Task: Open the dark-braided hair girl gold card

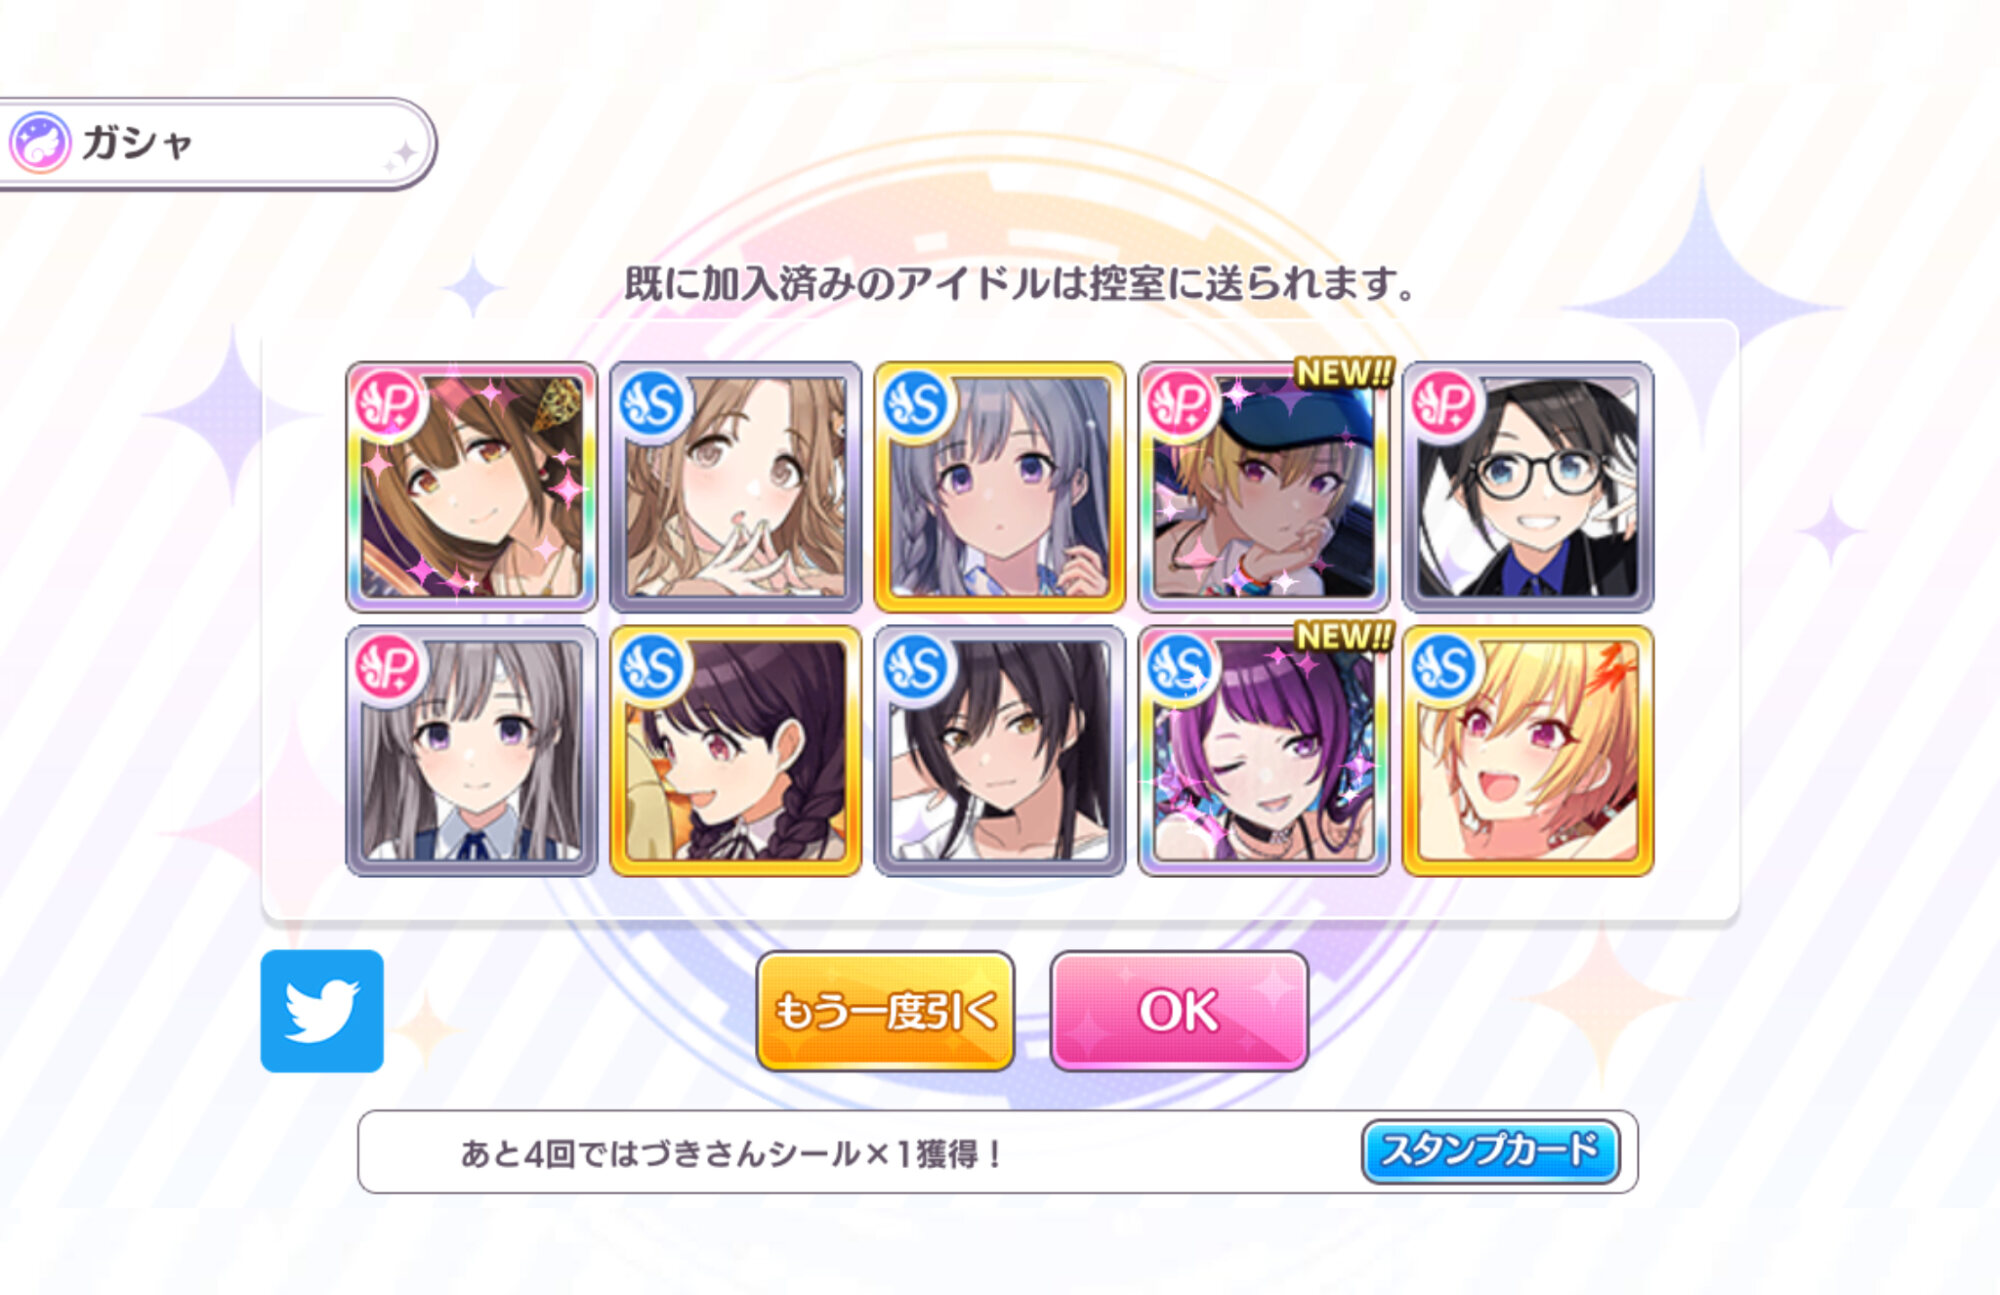Action: click(735, 751)
